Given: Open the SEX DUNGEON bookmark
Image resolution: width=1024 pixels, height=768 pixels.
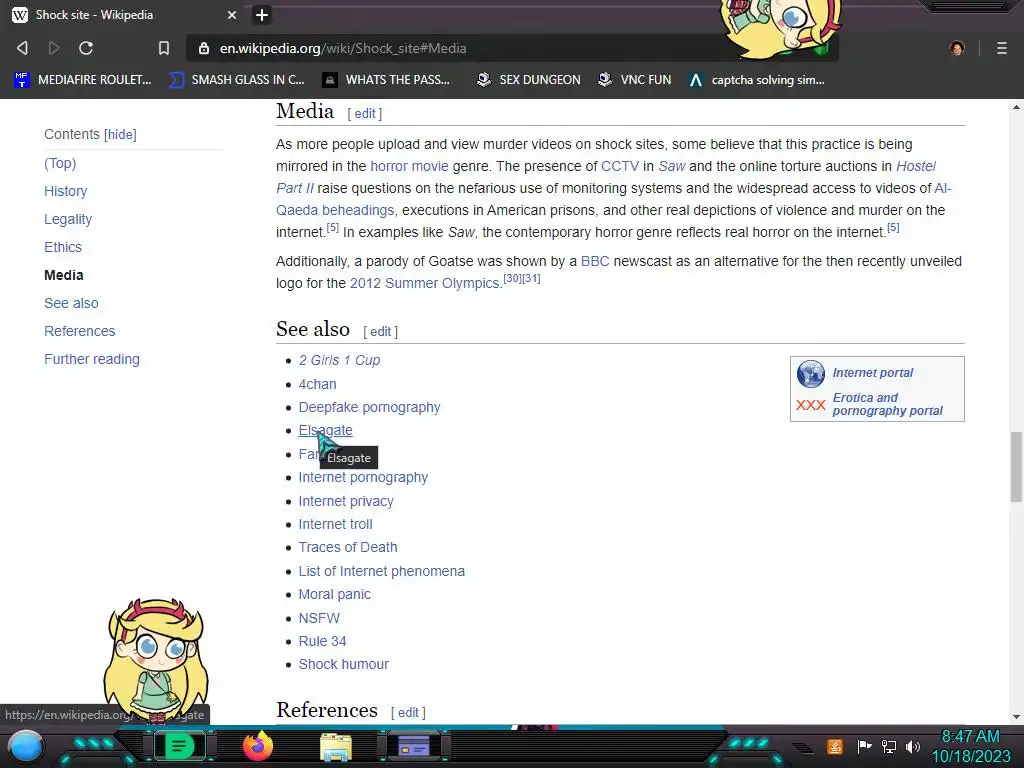Looking at the screenshot, I should [x=528, y=80].
